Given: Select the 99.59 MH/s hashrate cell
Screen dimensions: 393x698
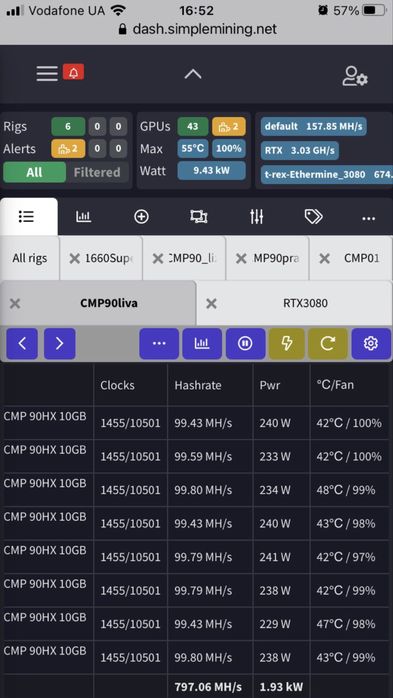Looking at the screenshot, I should coord(203,457).
